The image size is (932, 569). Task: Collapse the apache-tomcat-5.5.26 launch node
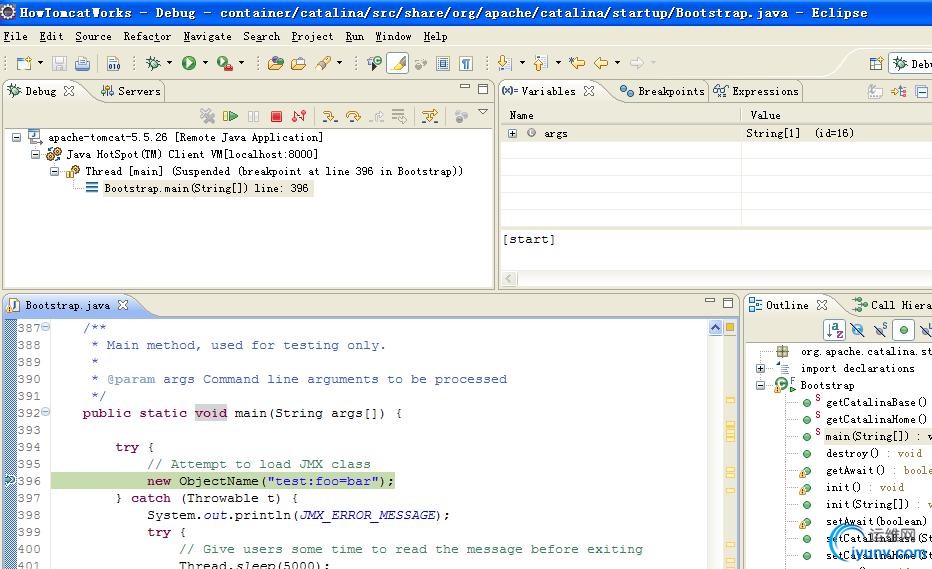coord(17,137)
